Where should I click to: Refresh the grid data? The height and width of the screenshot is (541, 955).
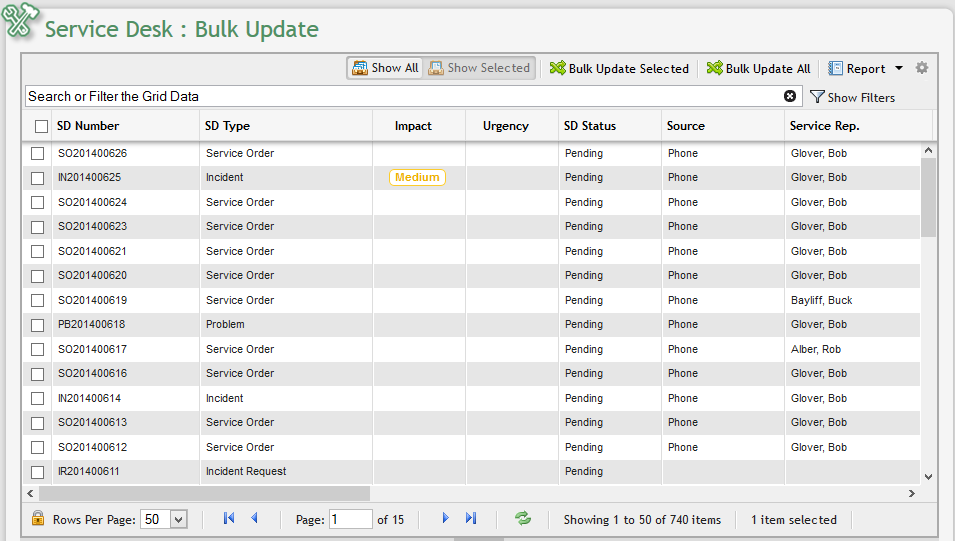click(x=523, y=518)
